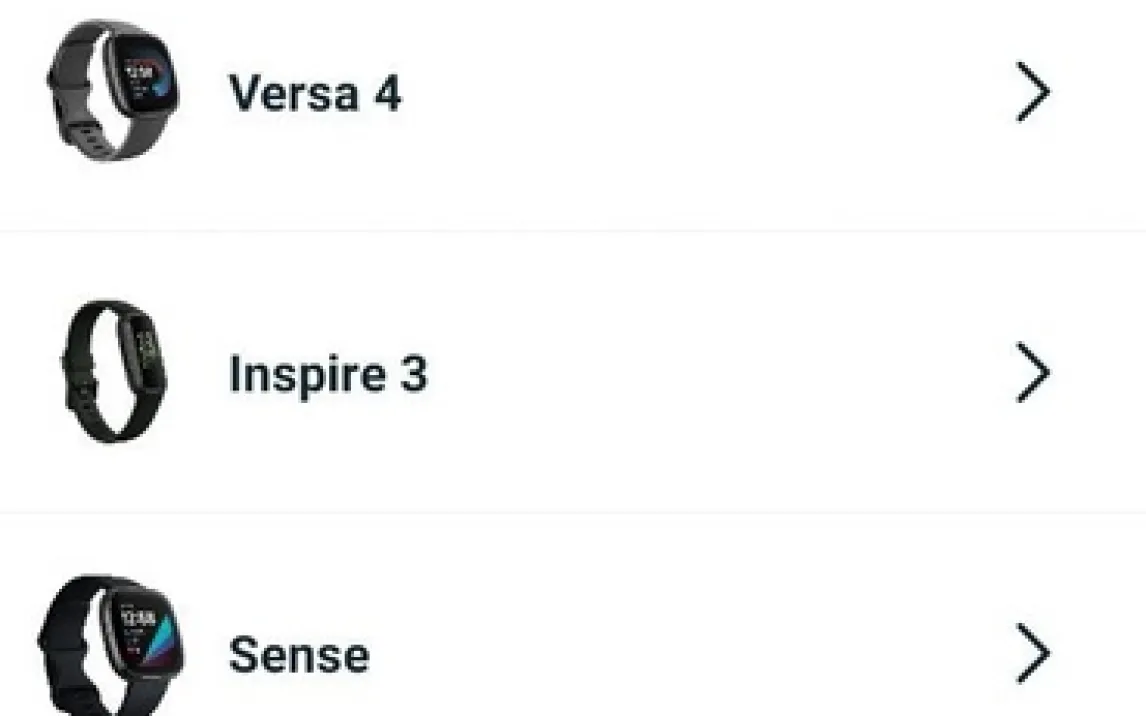1146x716 pixels.
Task: Click the Versa 4 watch image
Action: tap(114, 92)
